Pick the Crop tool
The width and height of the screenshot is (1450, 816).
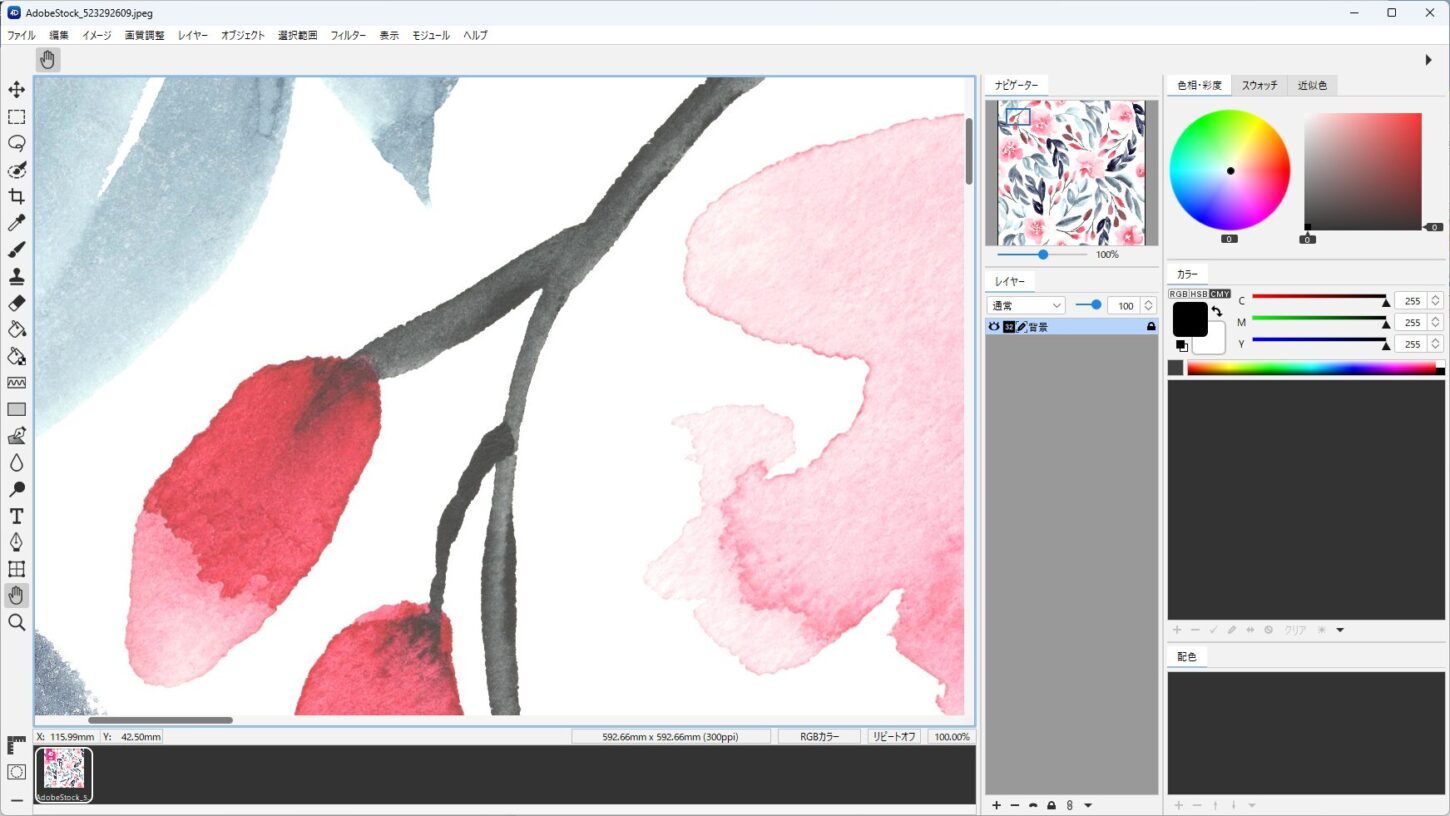pyautogui.click(x=16, y=197)
